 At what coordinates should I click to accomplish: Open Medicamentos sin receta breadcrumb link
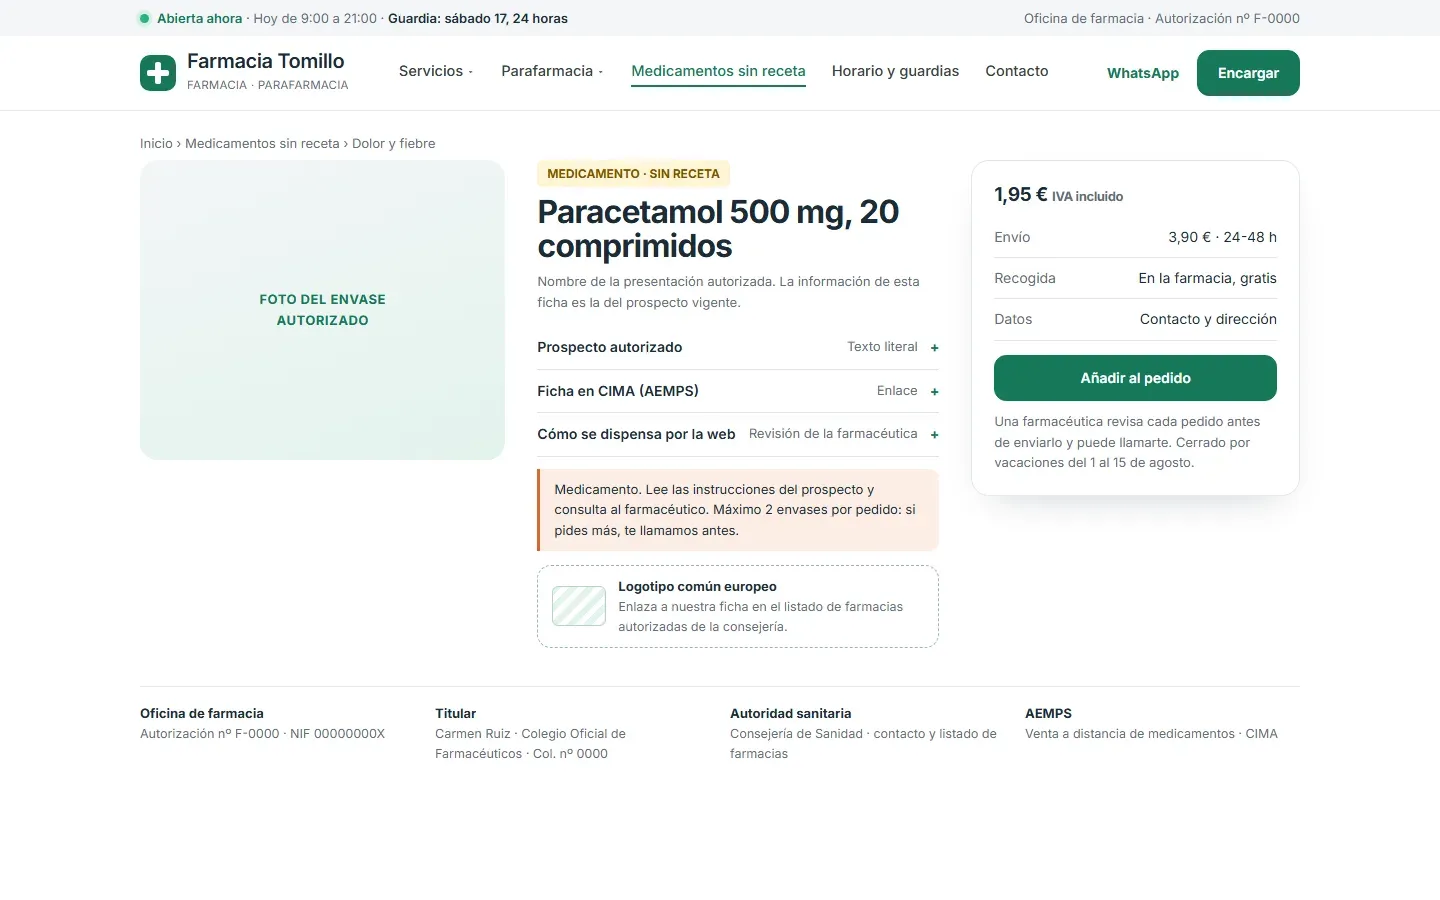262,144
